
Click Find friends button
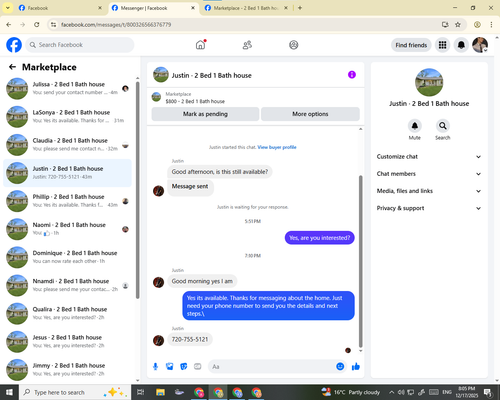tap(411, 45)
